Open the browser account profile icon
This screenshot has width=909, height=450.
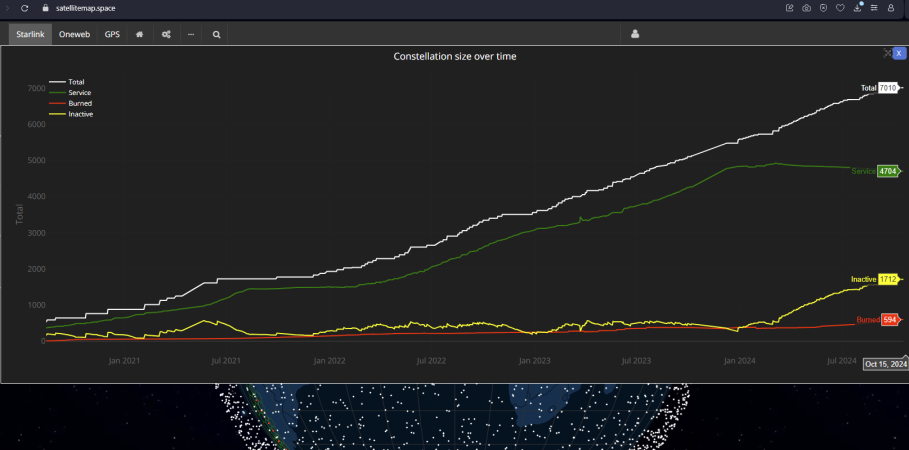click(x=891, y=8)
